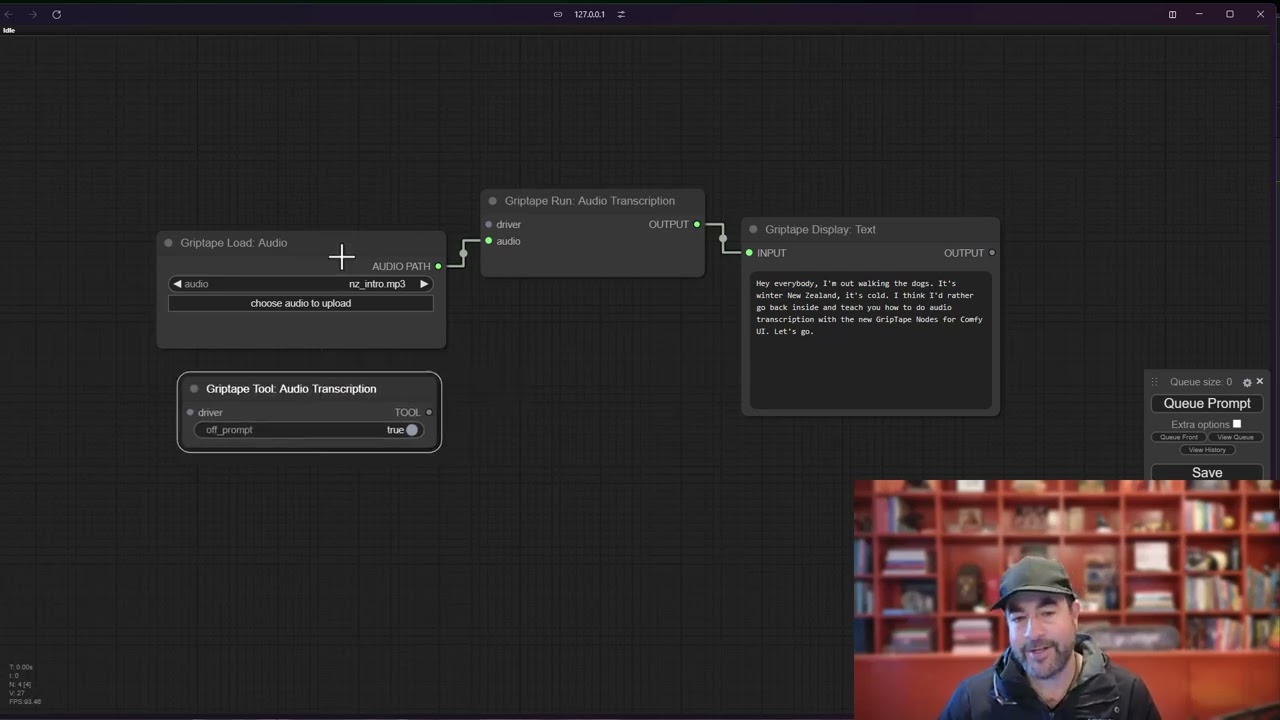This screenshot has width=1280, height=720.
Task: Select the Griptape Run: Audio Transcription title
Action: point(590,201)
